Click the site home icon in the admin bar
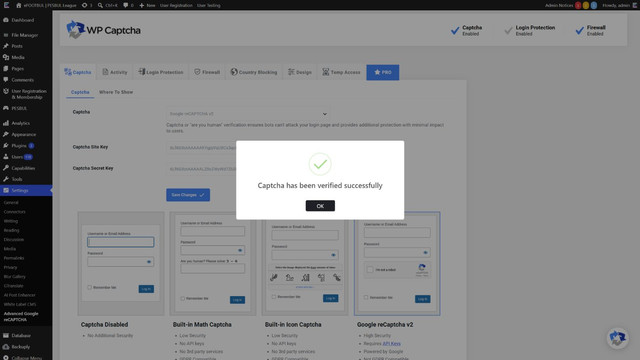The height and width of the screenshot is (360, 640). pyautogui.click(x=18, y=5)
